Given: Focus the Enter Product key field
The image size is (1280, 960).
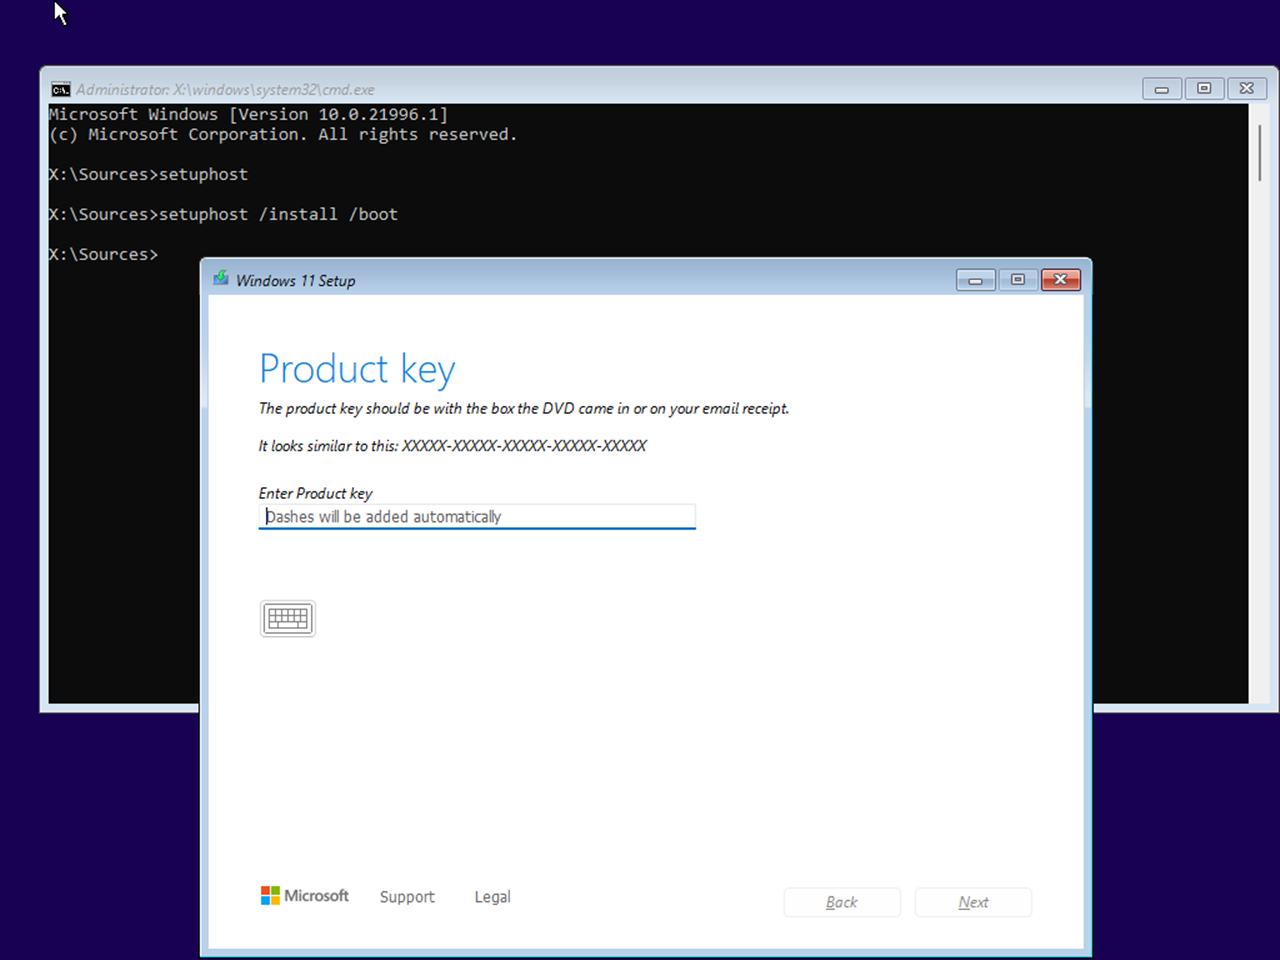Looking at the screenshot, I should (x=477, y=516).
